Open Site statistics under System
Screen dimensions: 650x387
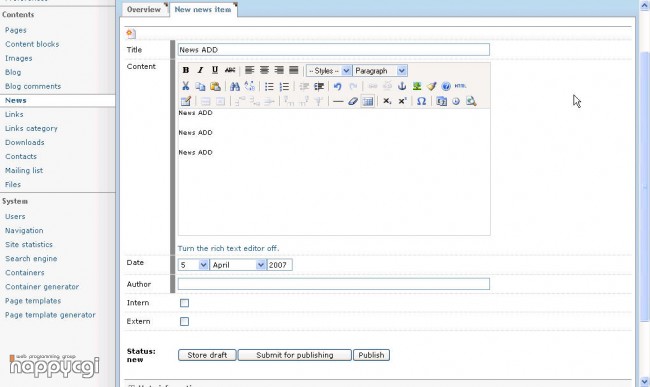coord(29,244)
